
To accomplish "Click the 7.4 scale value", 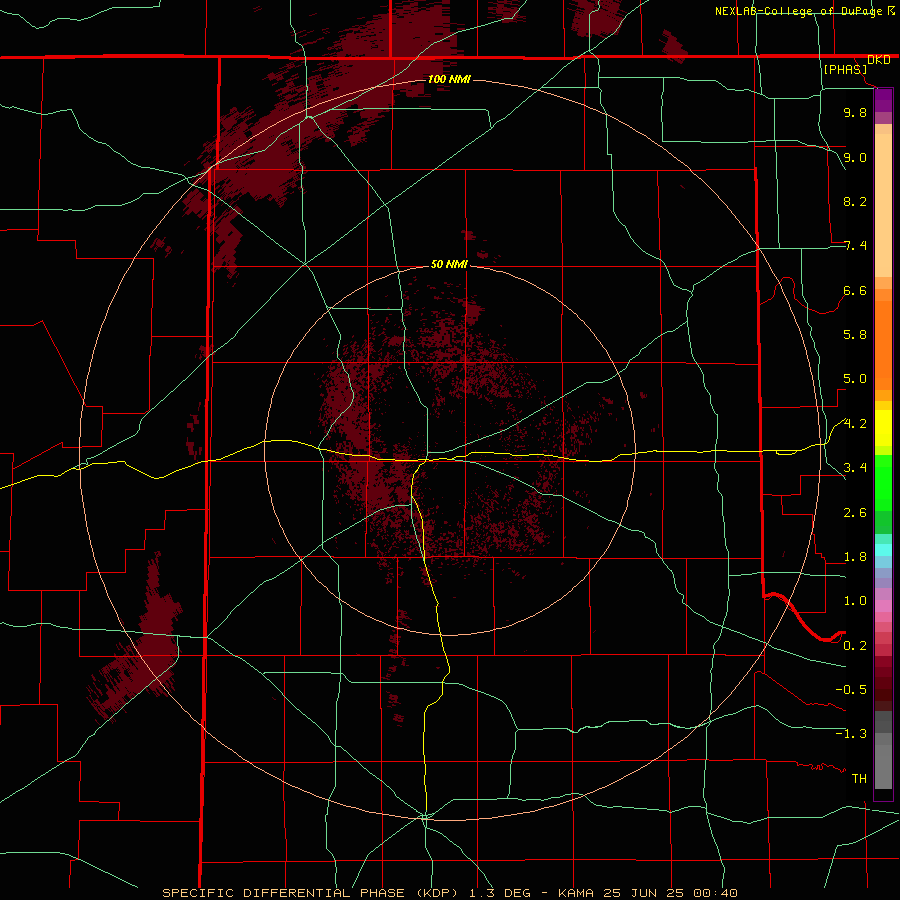I will (855, 246).
